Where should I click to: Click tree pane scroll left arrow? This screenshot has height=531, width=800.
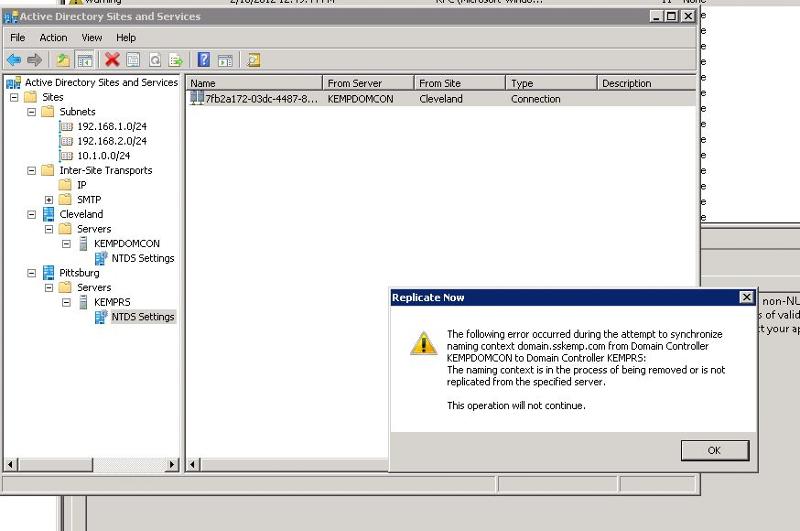[x=10, y=465]
